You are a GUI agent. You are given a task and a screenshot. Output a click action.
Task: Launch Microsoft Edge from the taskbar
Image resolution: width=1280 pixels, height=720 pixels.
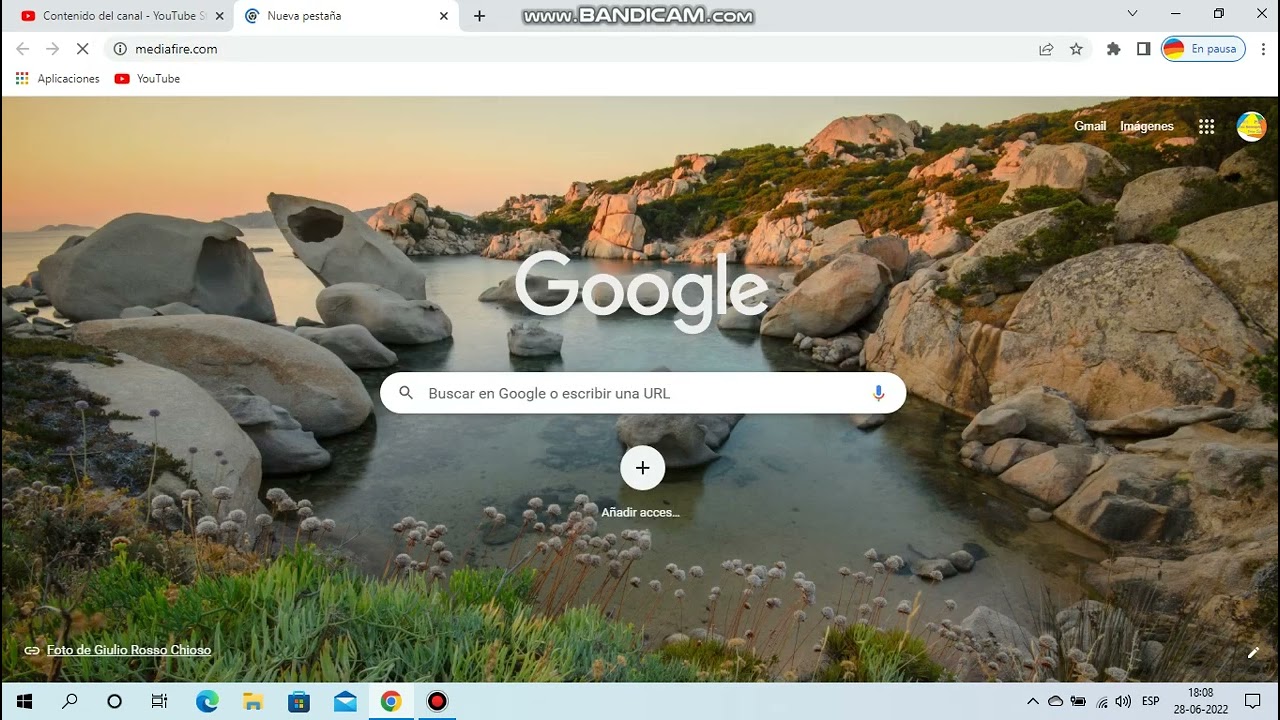click(207, 701)
